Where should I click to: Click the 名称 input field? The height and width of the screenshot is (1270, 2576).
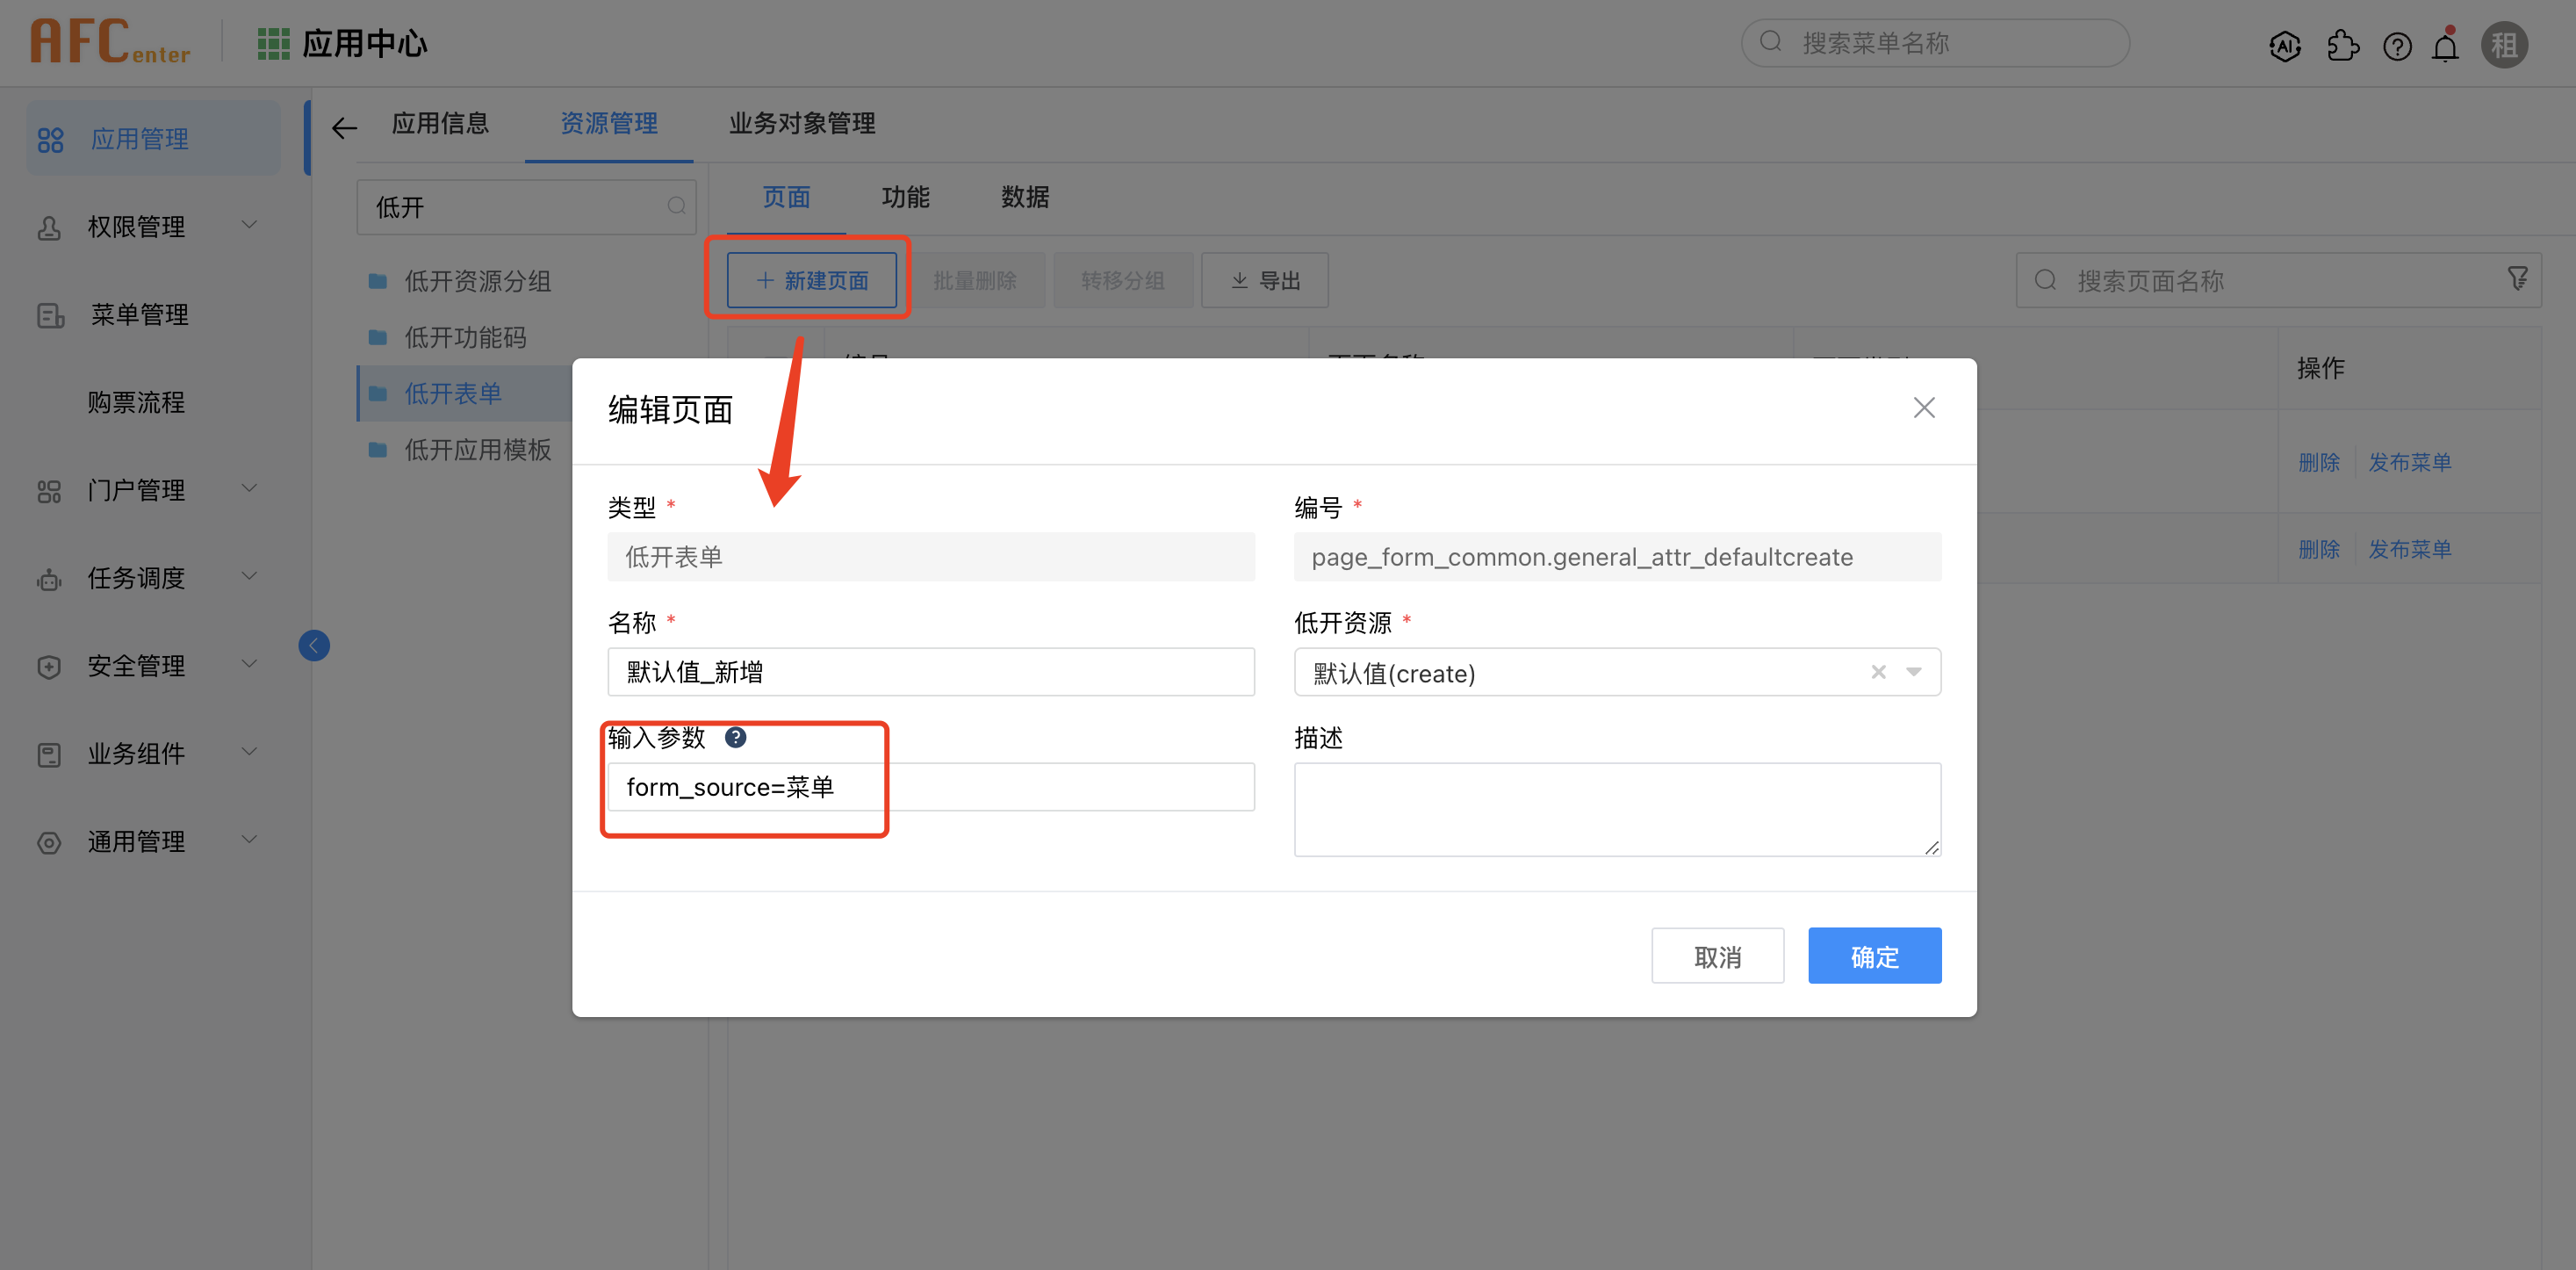coord(930,672)
